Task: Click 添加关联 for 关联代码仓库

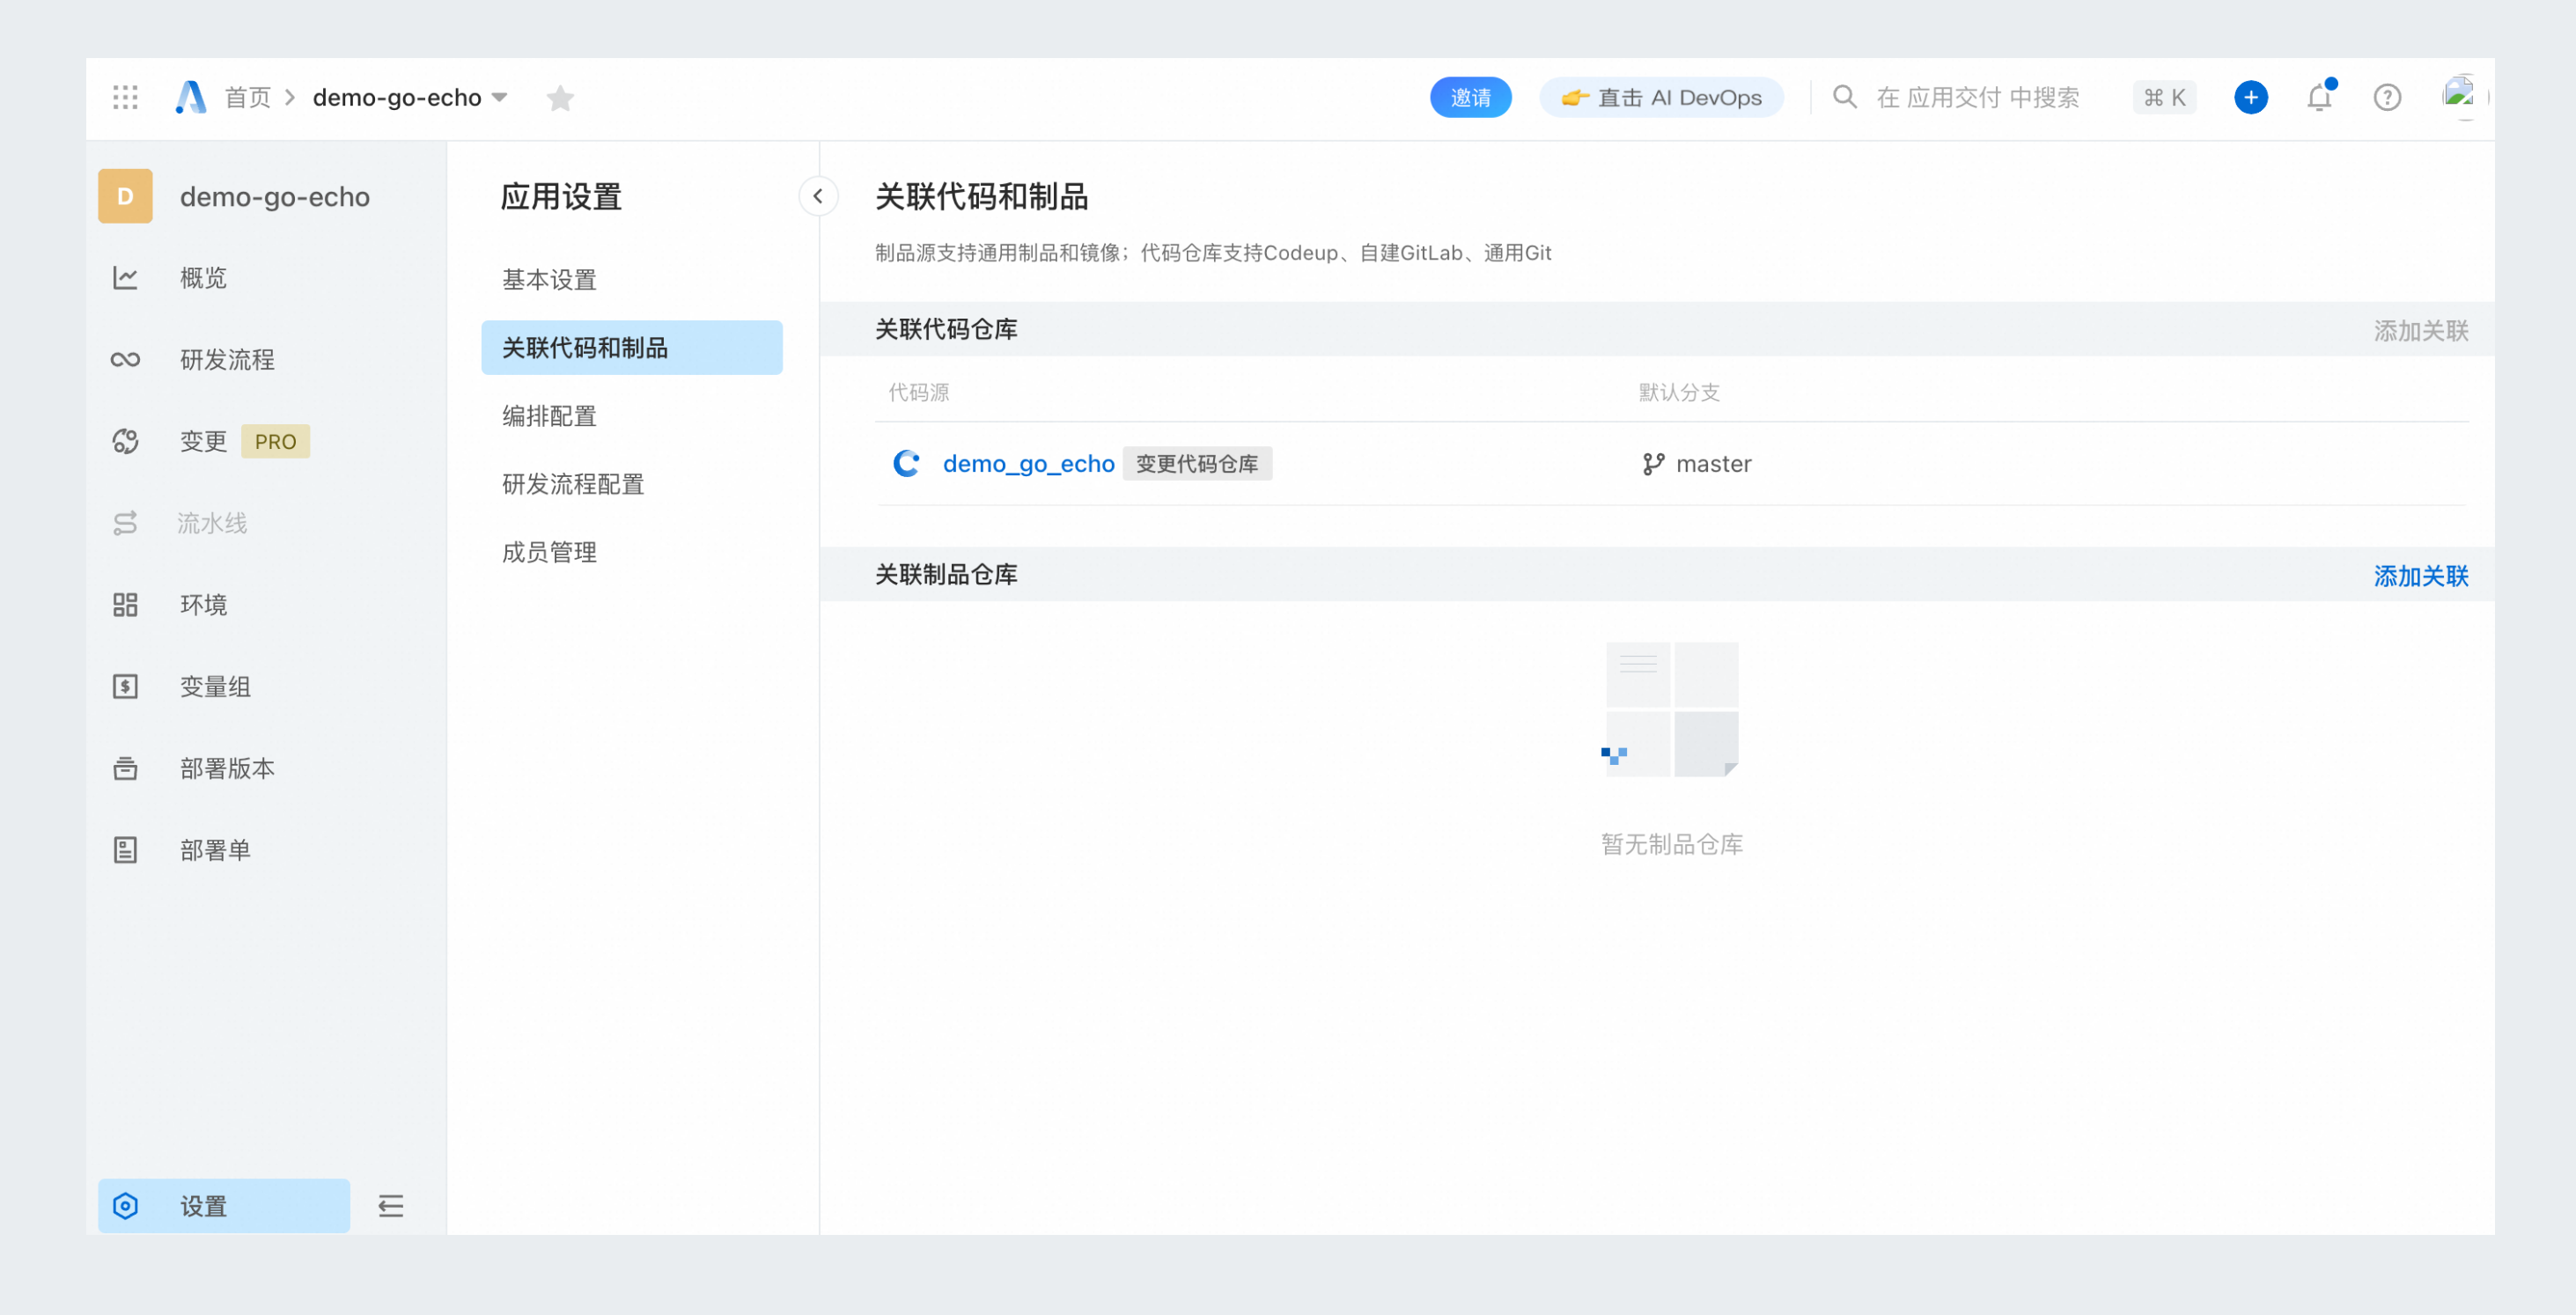Action: point(2421,331)
